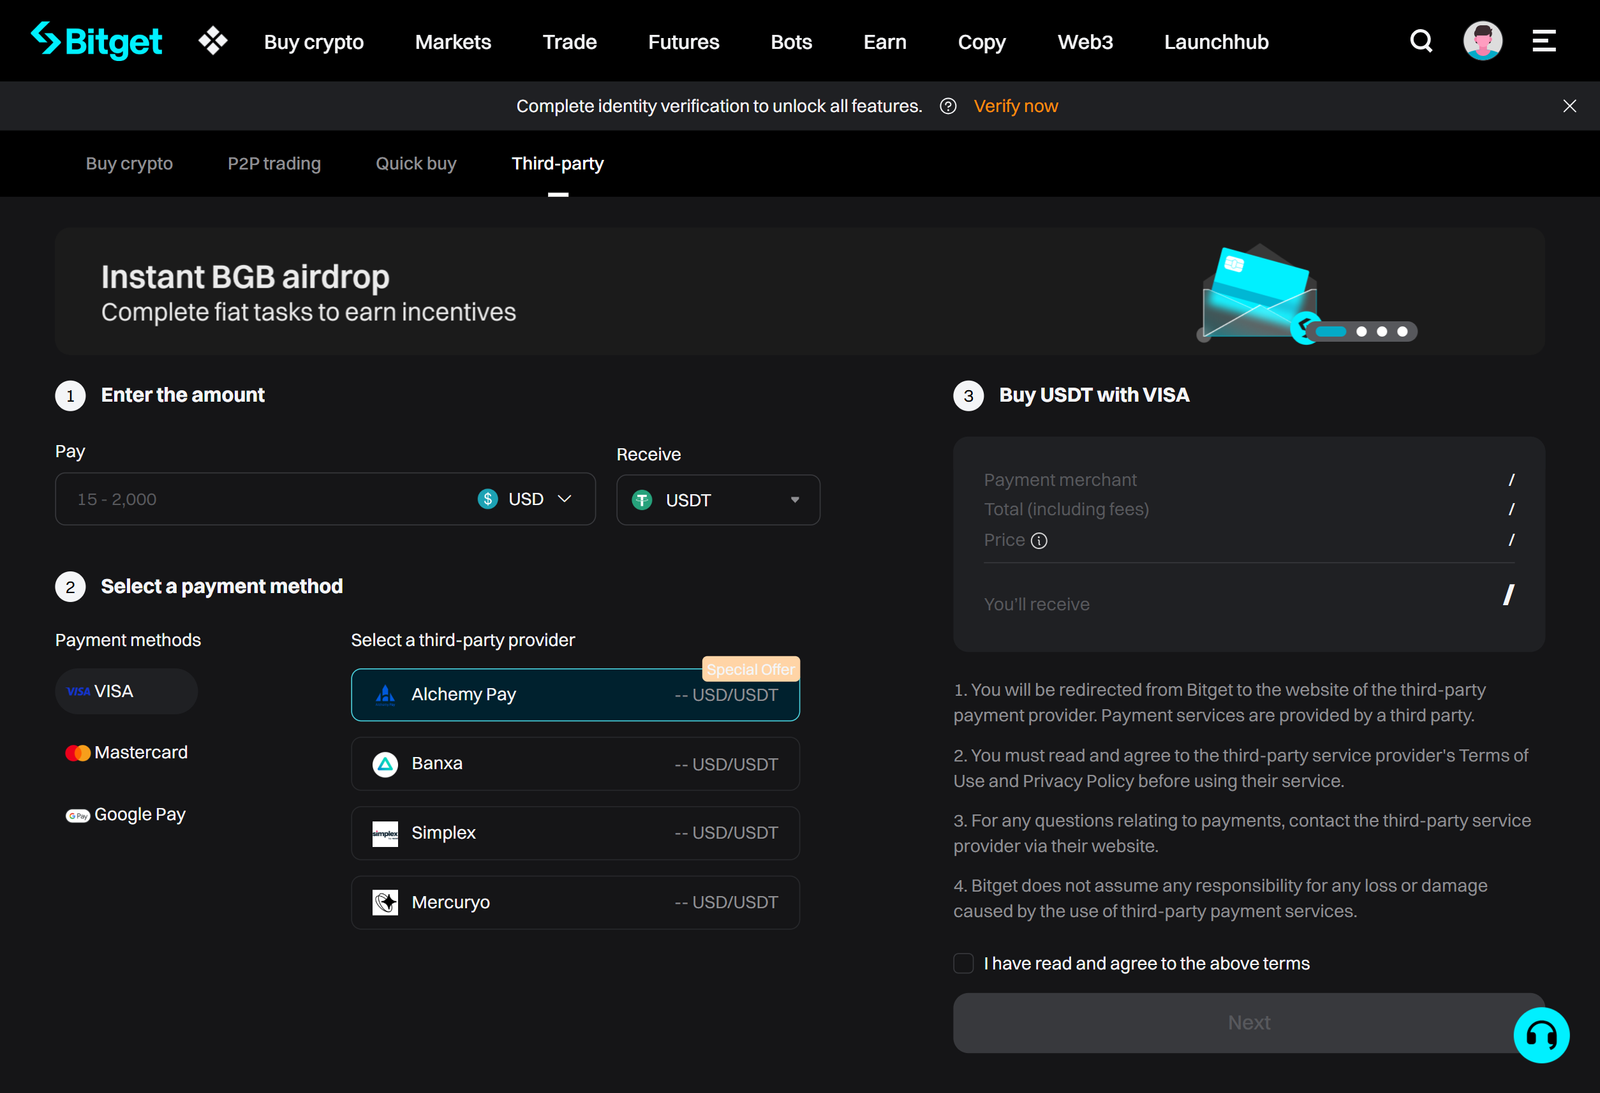Click the identity verification help icon

(x=948, y=106)
